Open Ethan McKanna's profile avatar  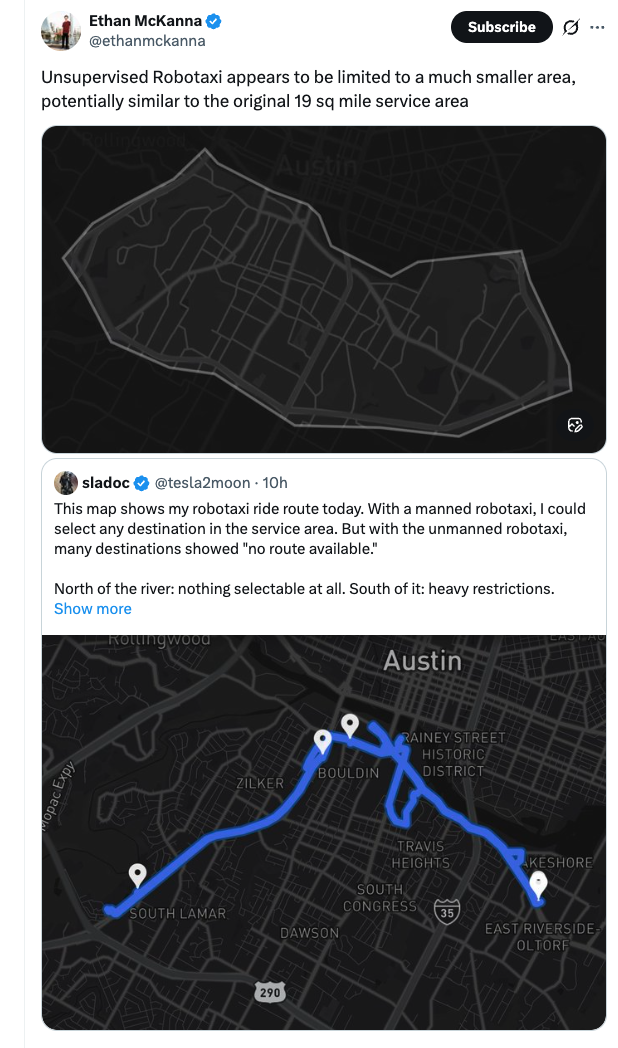[61, 31]
